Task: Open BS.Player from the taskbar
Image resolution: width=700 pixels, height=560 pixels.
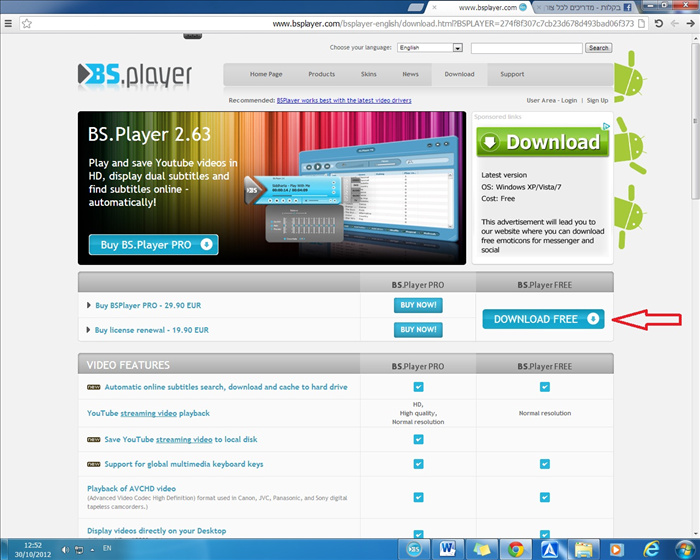Action: tap(414, 549)
